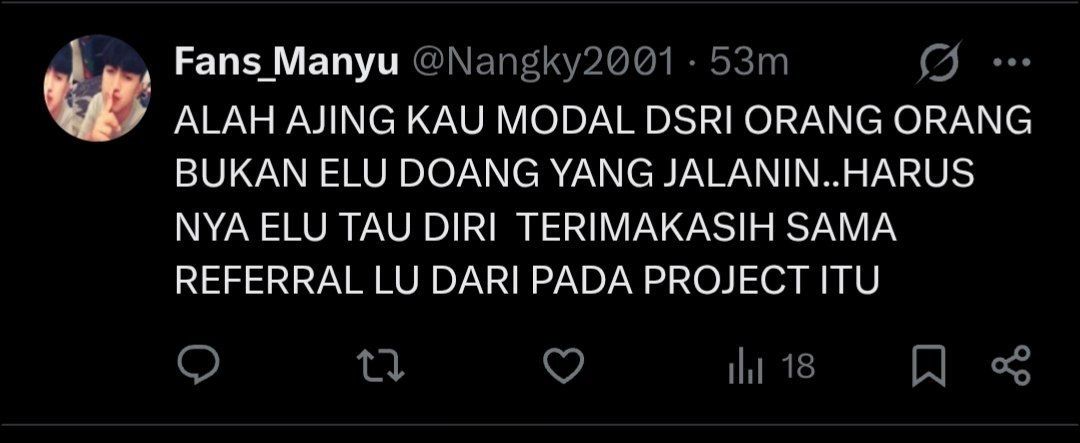Open the three-dot more options menu

(1011, 63)
